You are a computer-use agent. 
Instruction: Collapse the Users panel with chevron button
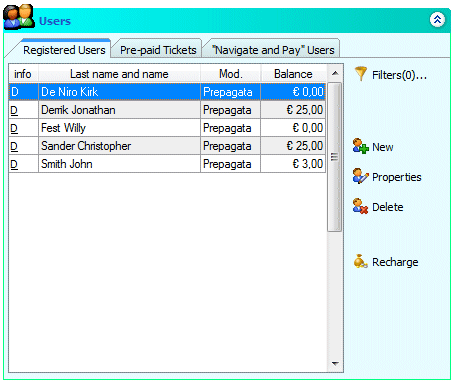pyautogui.click(x=437, y=20)
